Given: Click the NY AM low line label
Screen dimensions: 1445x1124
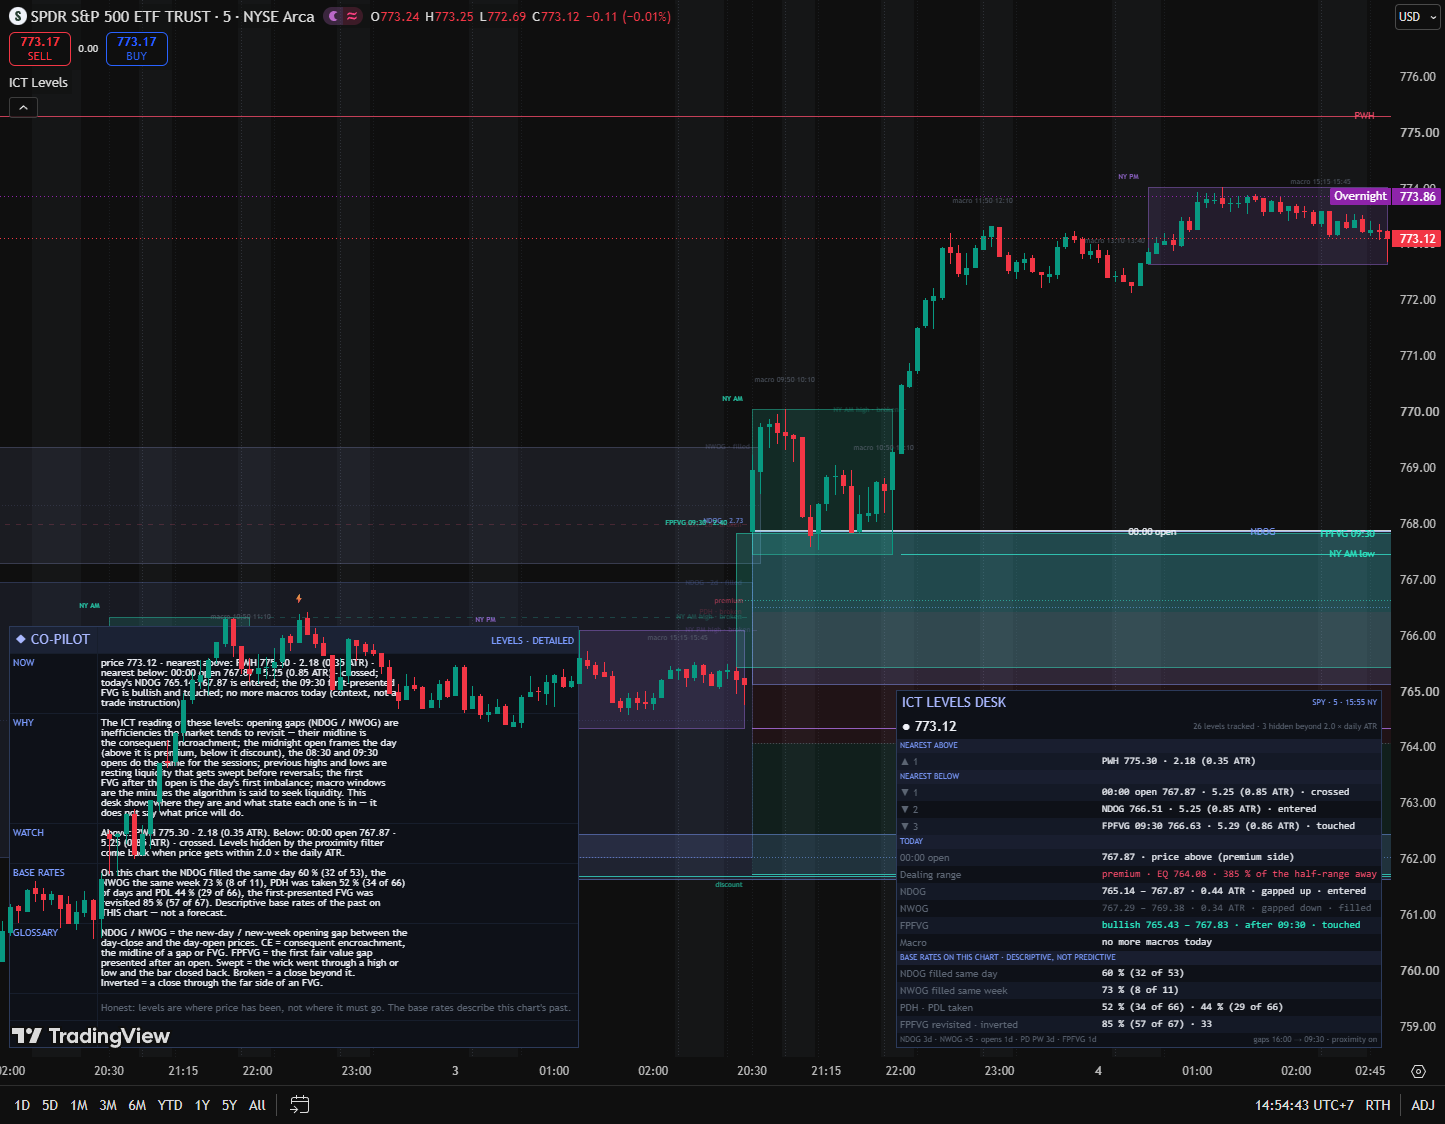Looking at the screenshot, I should 1352,554.
